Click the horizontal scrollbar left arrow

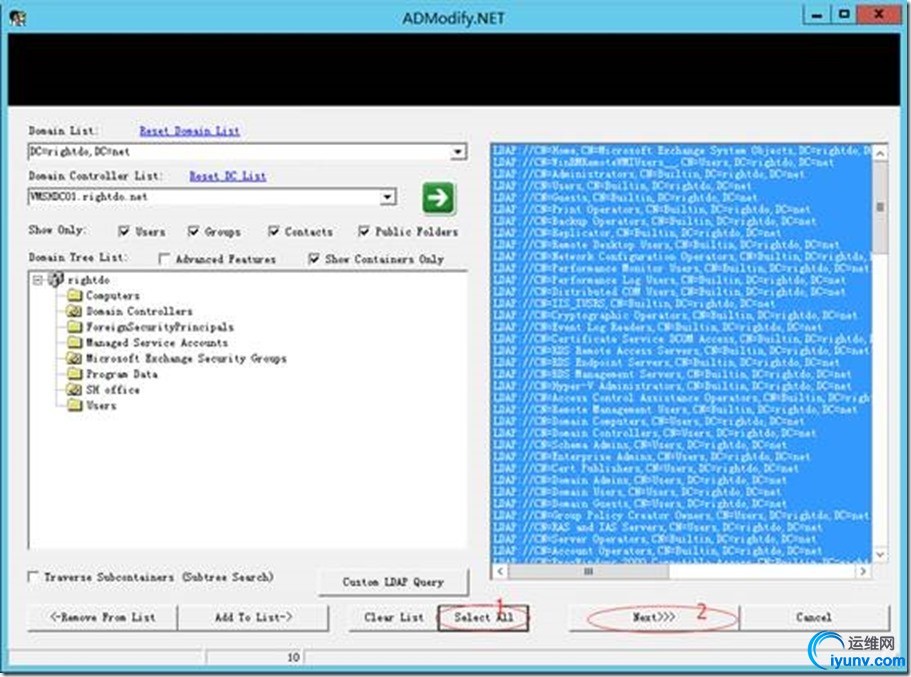[500, 571]
